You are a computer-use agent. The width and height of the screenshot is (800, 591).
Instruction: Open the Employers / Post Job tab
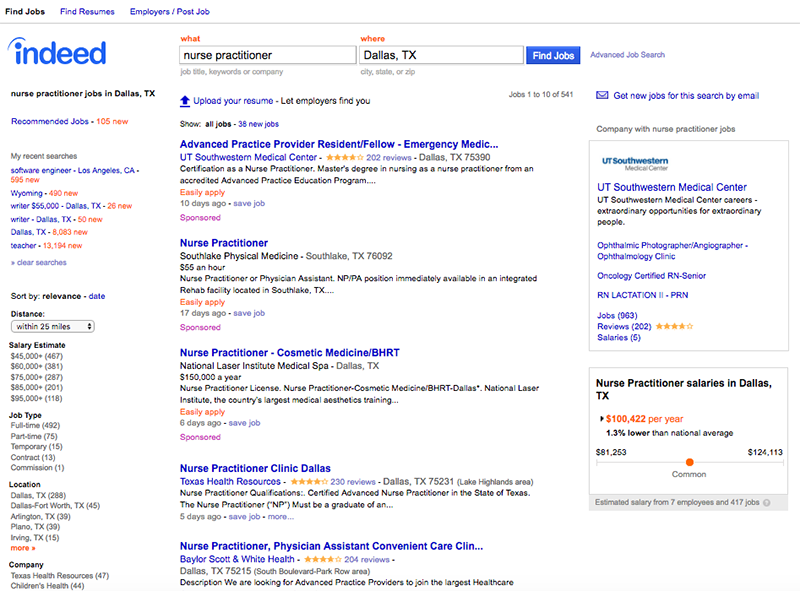click(x=169, y=11)
